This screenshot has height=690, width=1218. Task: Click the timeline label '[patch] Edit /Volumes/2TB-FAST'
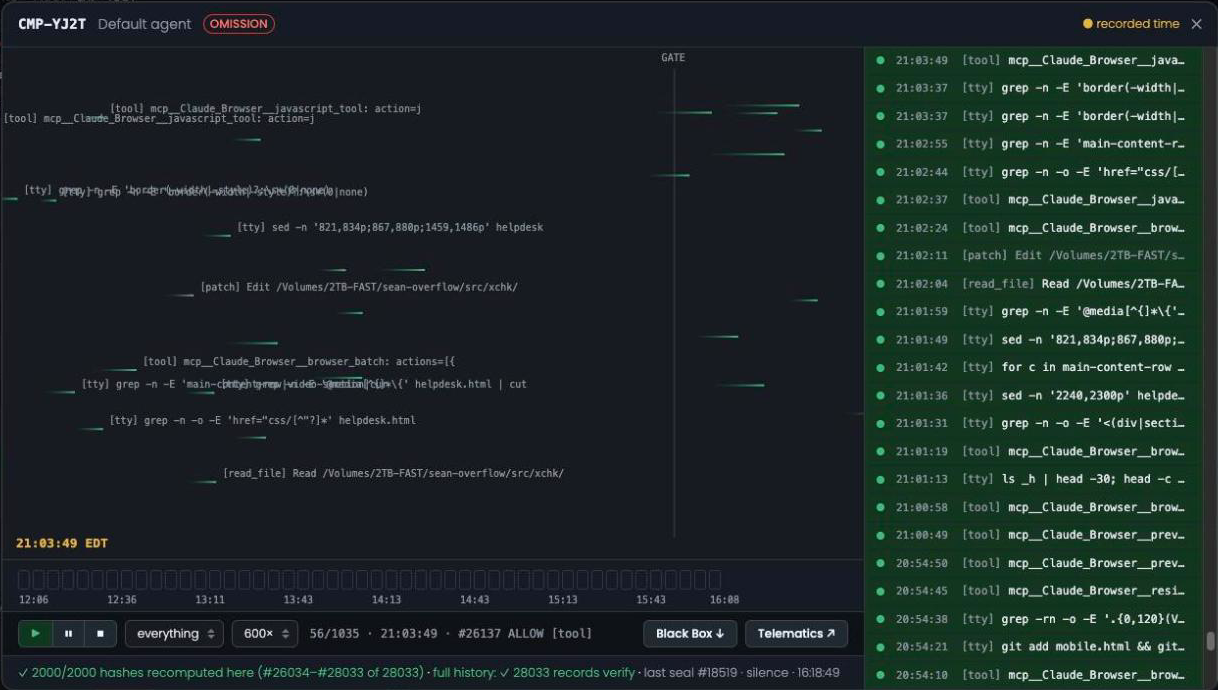coord(359,287)
